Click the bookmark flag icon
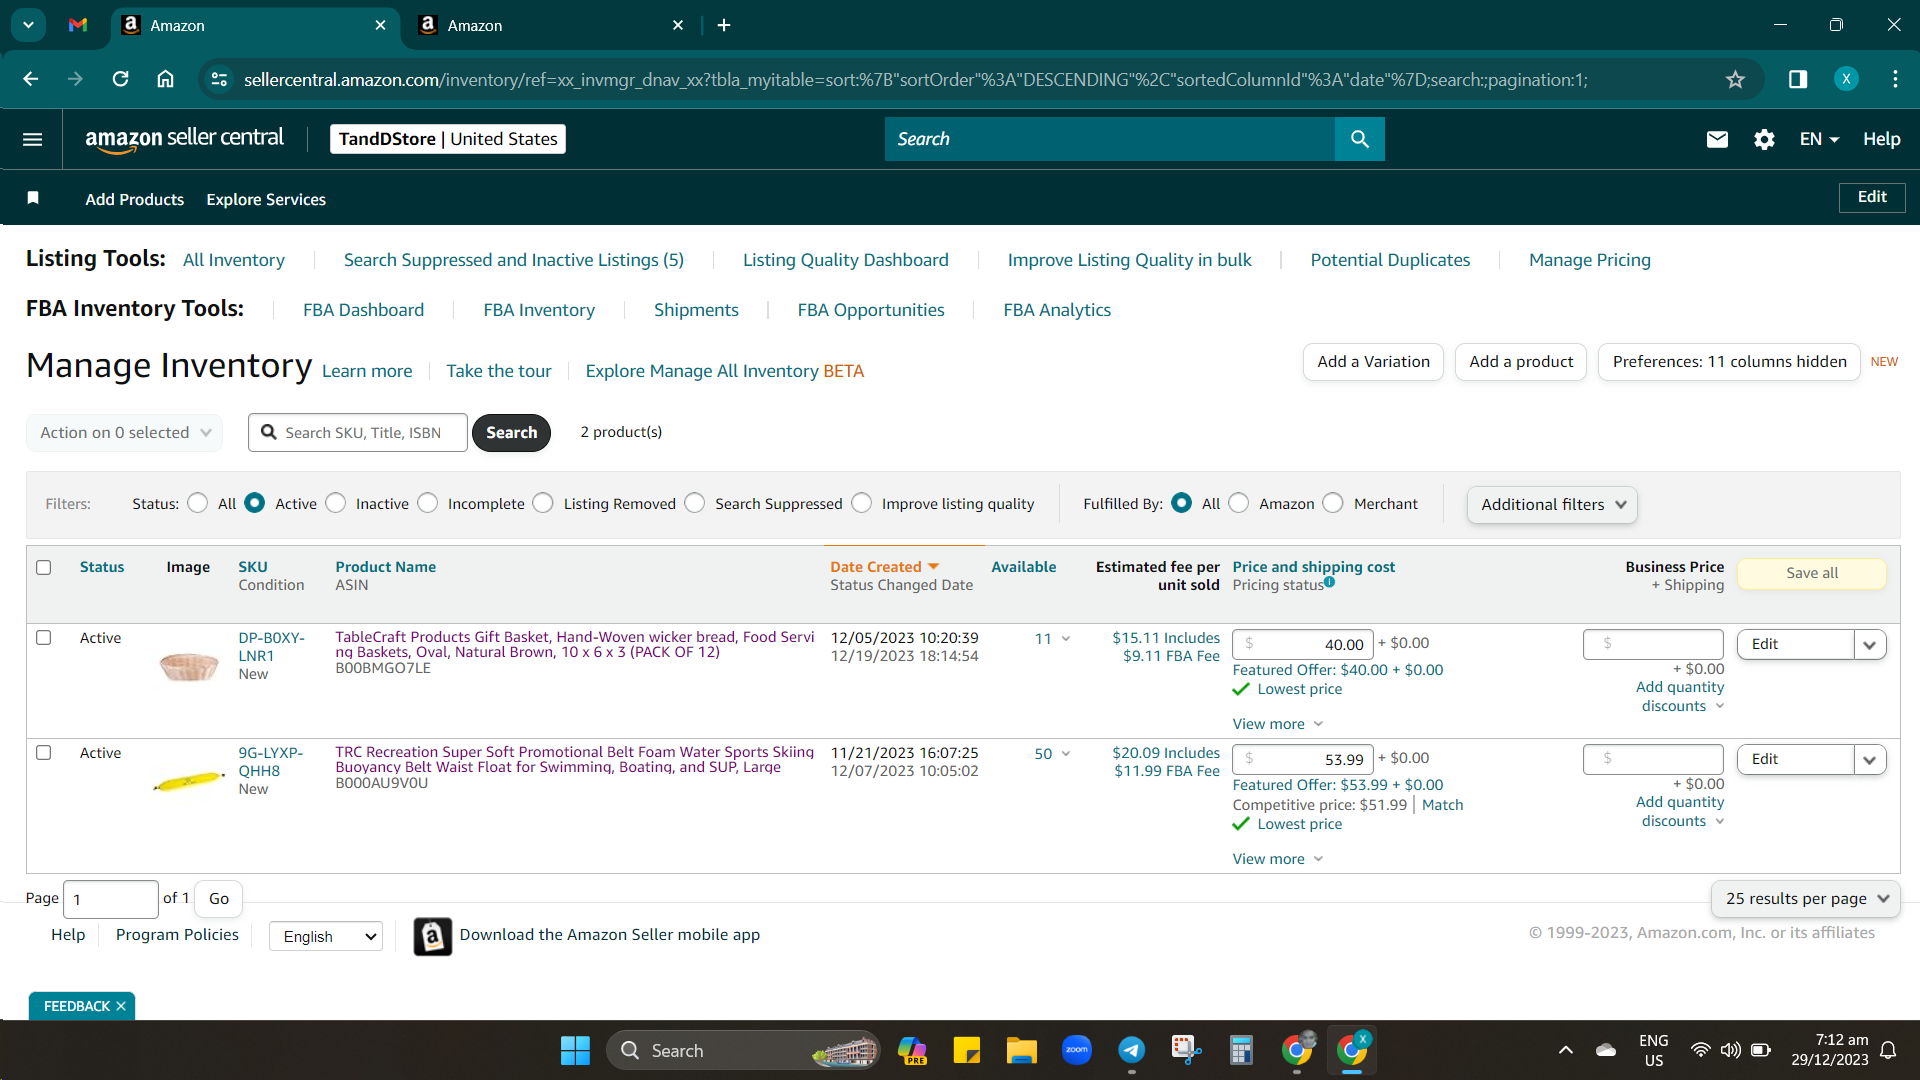The width and height of the screenshot is (1920, 1080). [33, 198]
